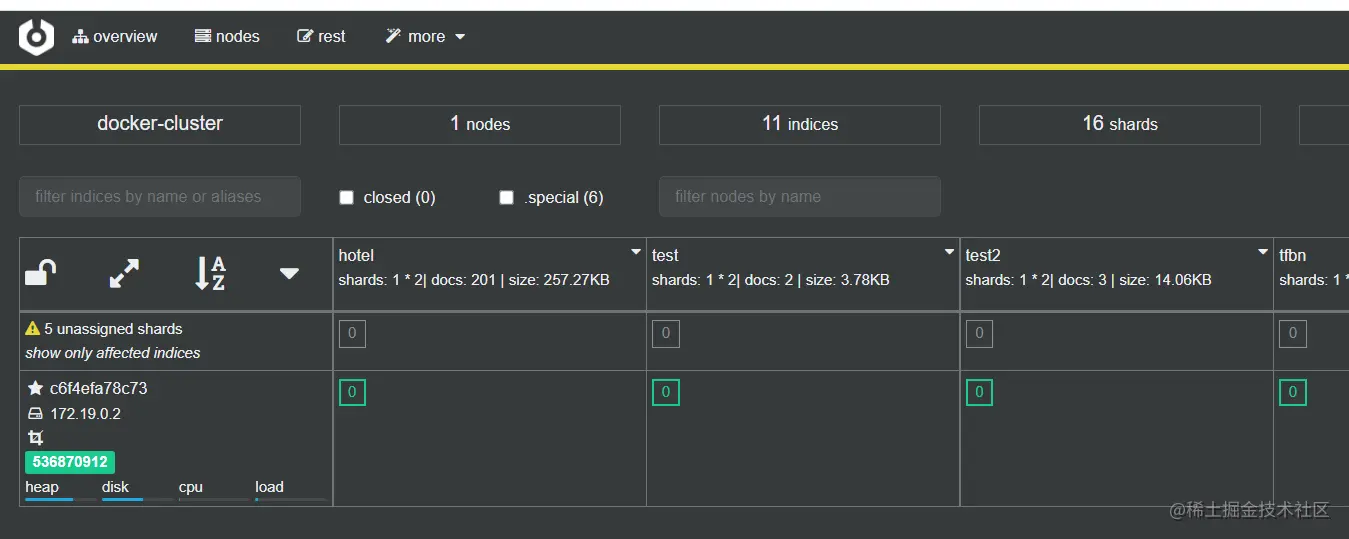Focus the filter indices by name field
This screenshot has width=1349, height=539.
pos(160,197)
